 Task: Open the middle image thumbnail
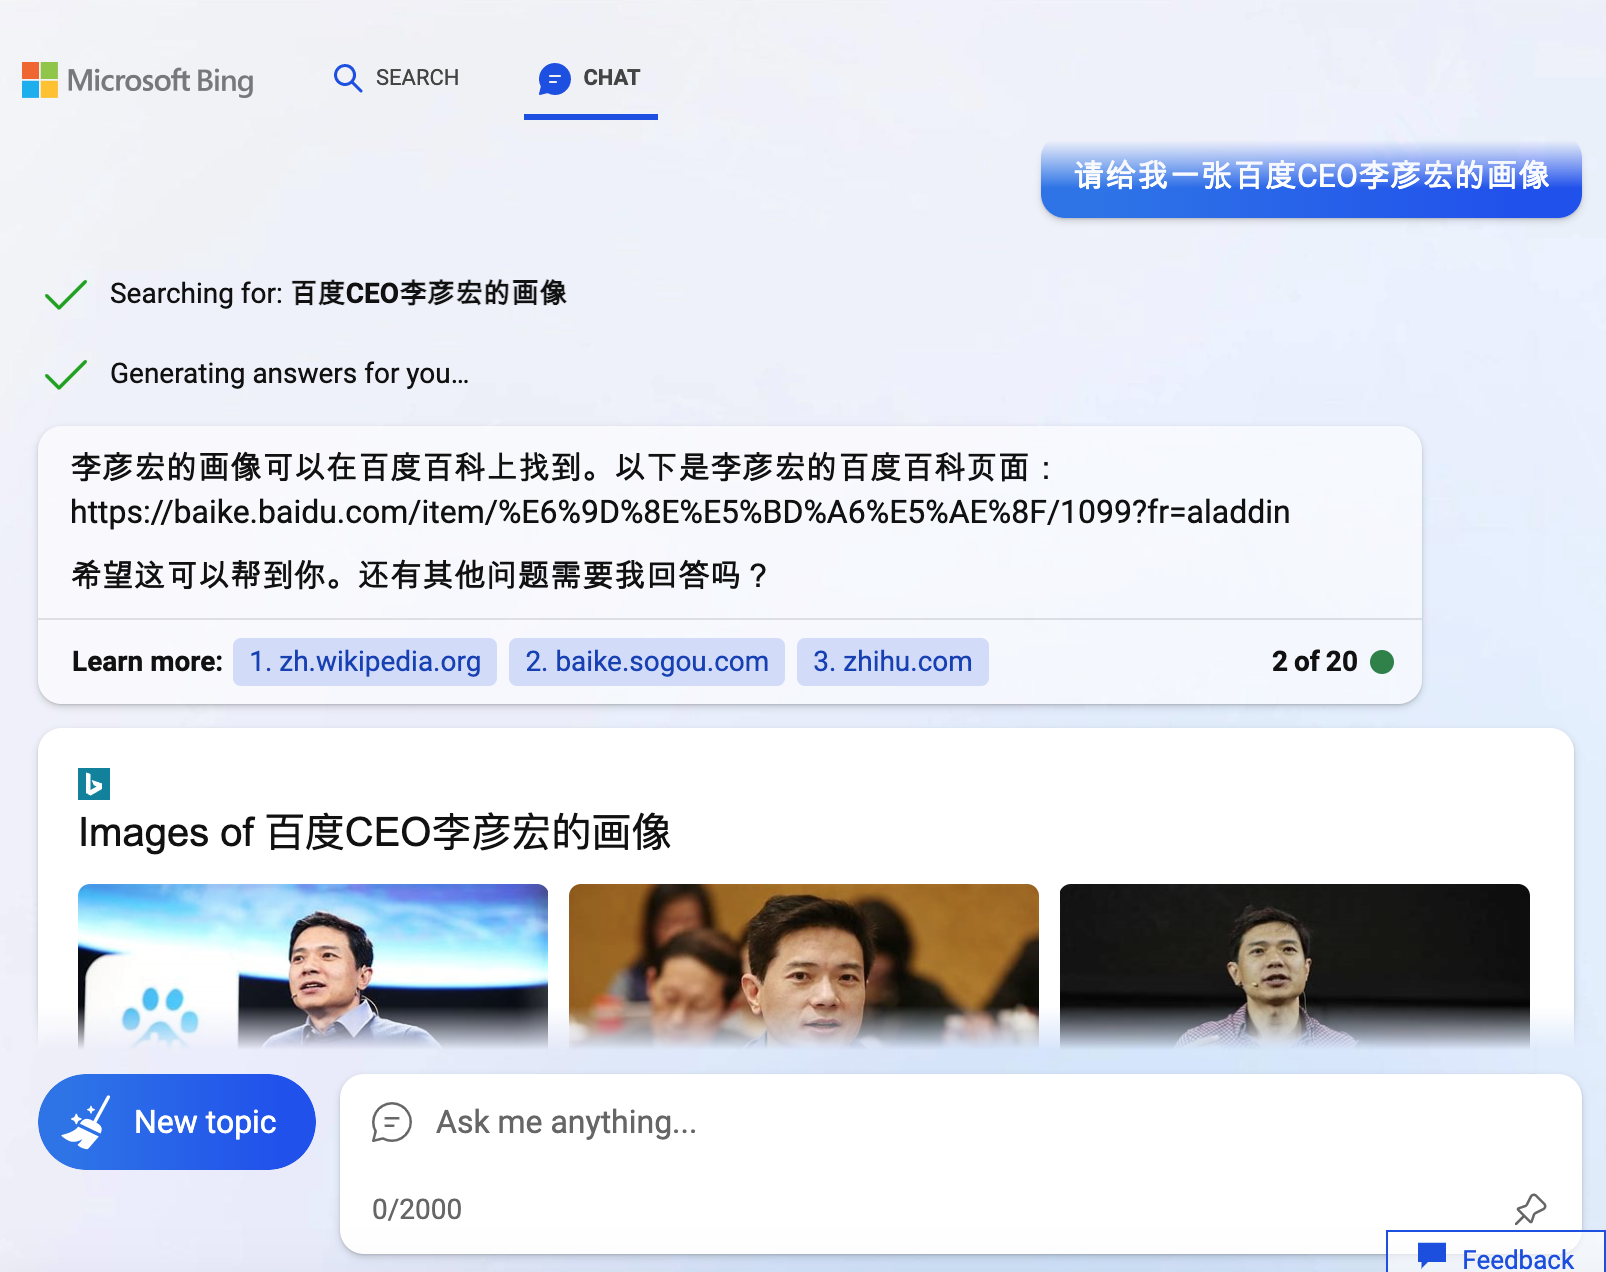click(x=804, y=965)
